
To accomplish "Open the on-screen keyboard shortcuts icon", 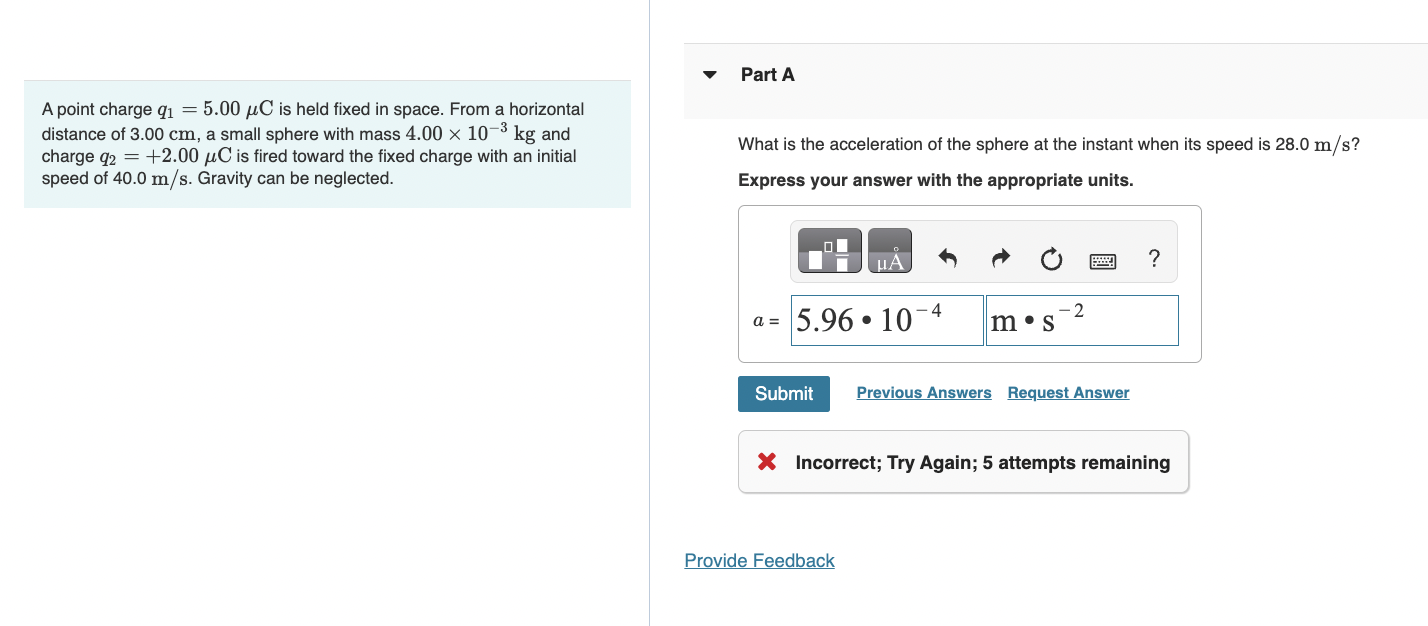I will click(x=1101, y=260).
